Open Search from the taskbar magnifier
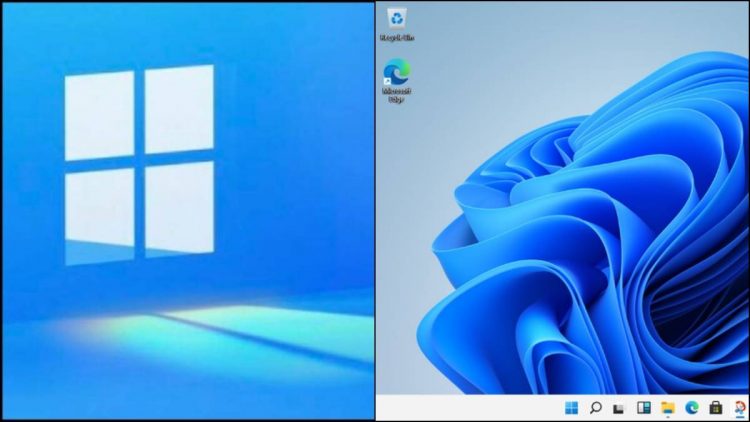This screenshot has height=422, width=750. tap(596, 408)
